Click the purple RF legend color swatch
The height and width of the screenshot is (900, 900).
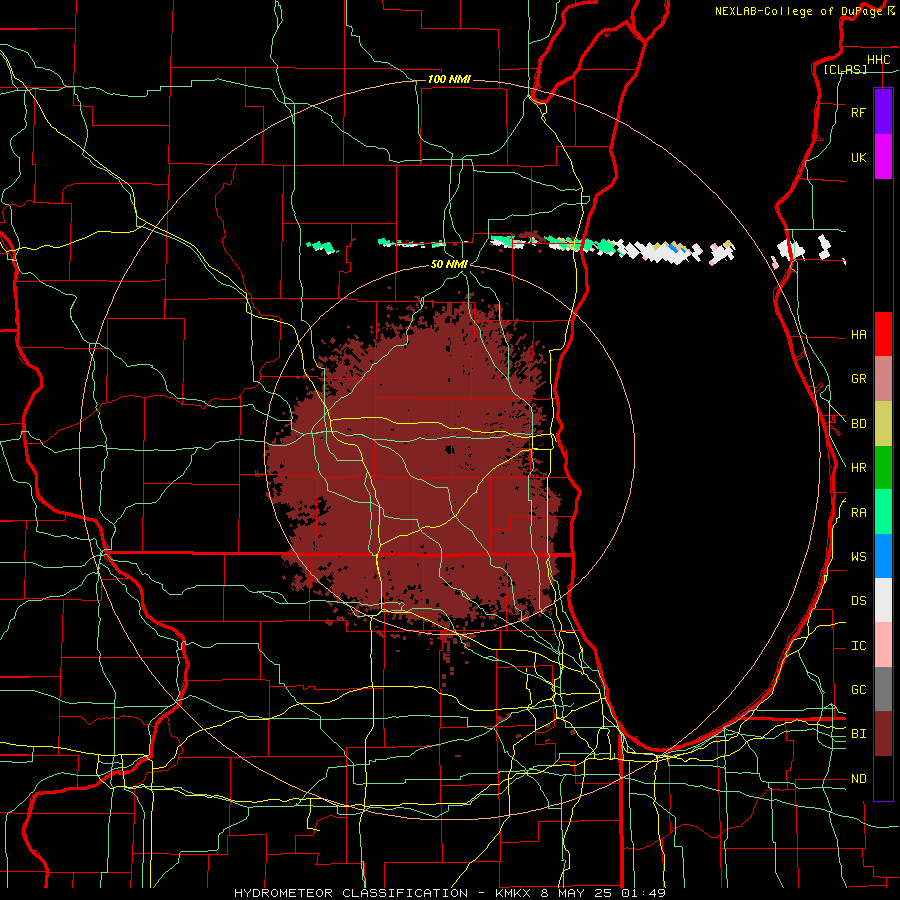coord(883,111)
